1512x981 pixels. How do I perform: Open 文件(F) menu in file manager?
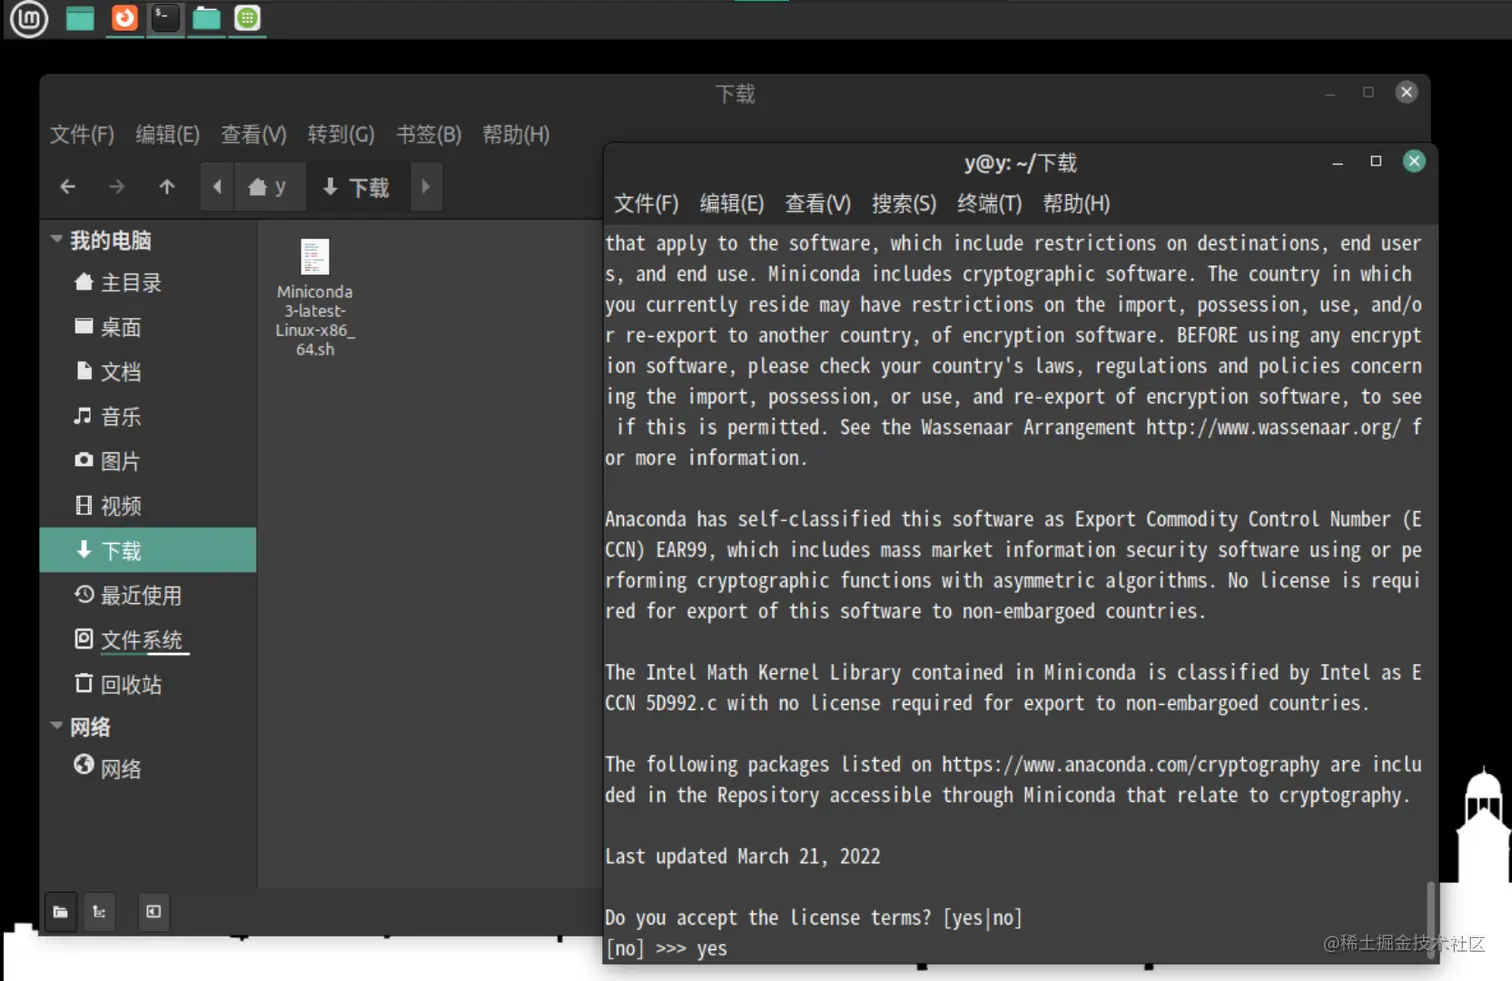[x=82, y=134]
